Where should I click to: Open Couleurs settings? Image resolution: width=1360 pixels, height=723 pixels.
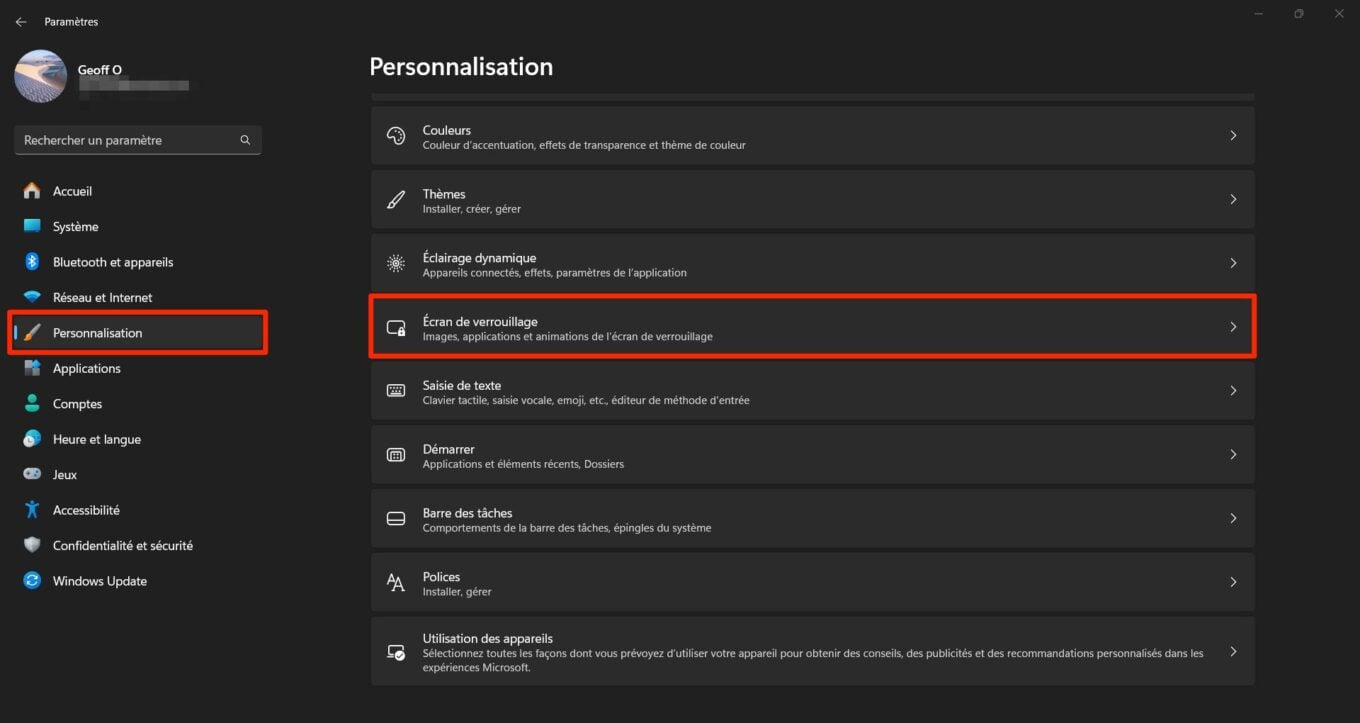click(x=812, y=135)
